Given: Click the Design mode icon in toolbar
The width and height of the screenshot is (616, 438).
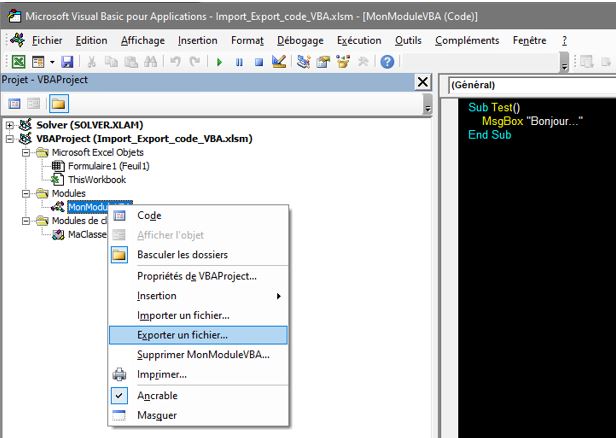Looking at the screenshot, I should (280, 62).
